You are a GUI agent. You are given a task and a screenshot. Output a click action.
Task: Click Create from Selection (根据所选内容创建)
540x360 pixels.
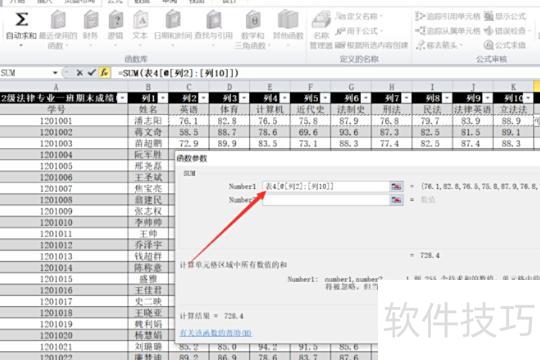point(371,45)
